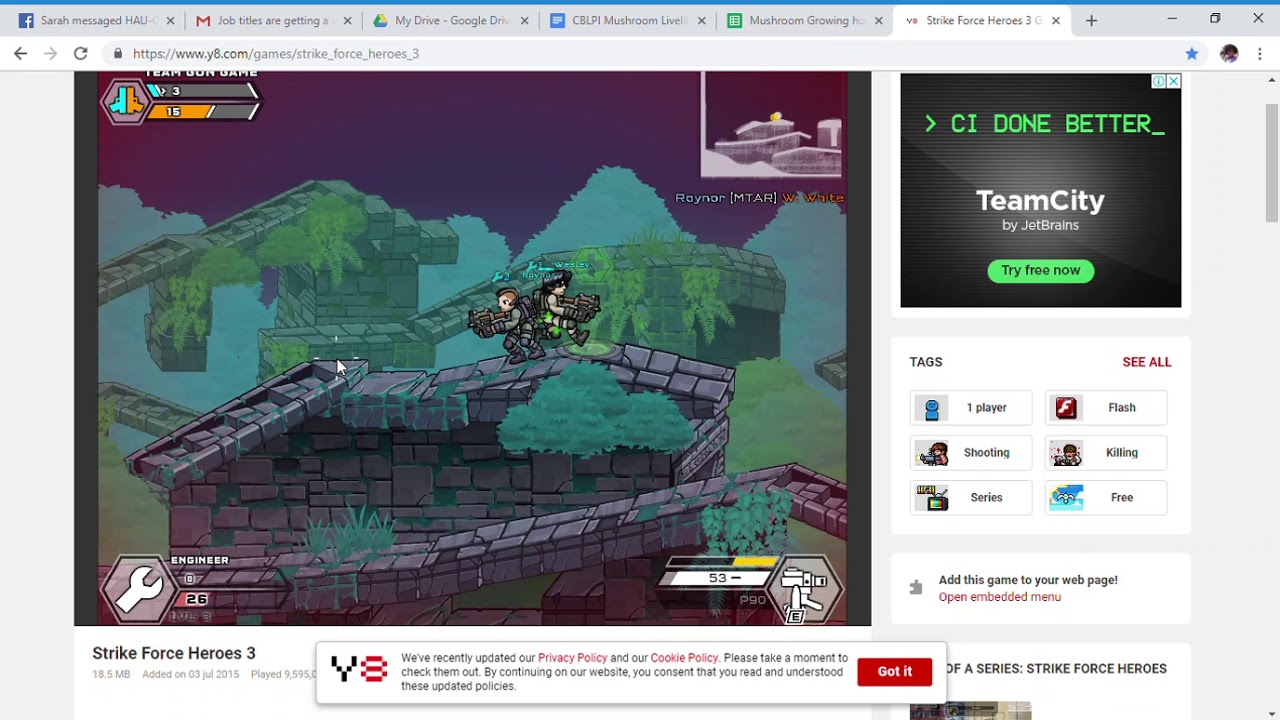Open the Chrome profile avatar
Screen dimensions: 1280x720
pyautogui.click(x=1229, y=54)
